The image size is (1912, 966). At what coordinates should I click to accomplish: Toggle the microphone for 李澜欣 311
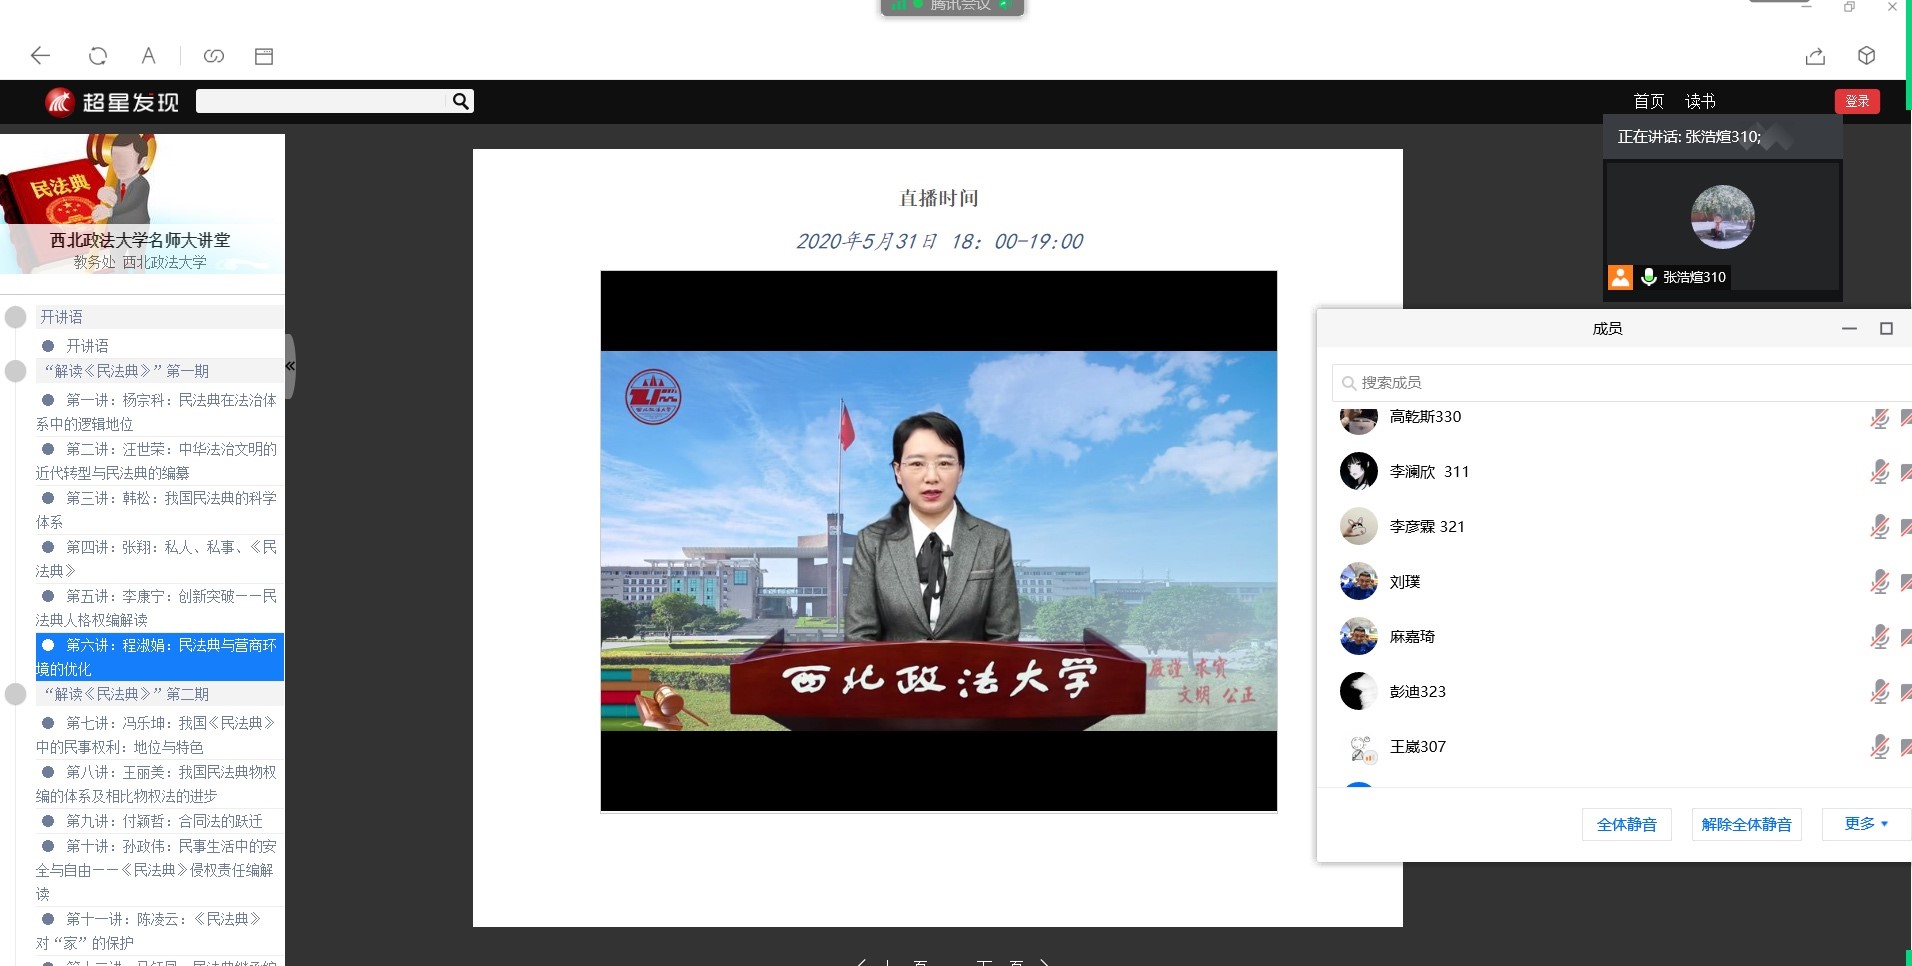pos(1879,471)
